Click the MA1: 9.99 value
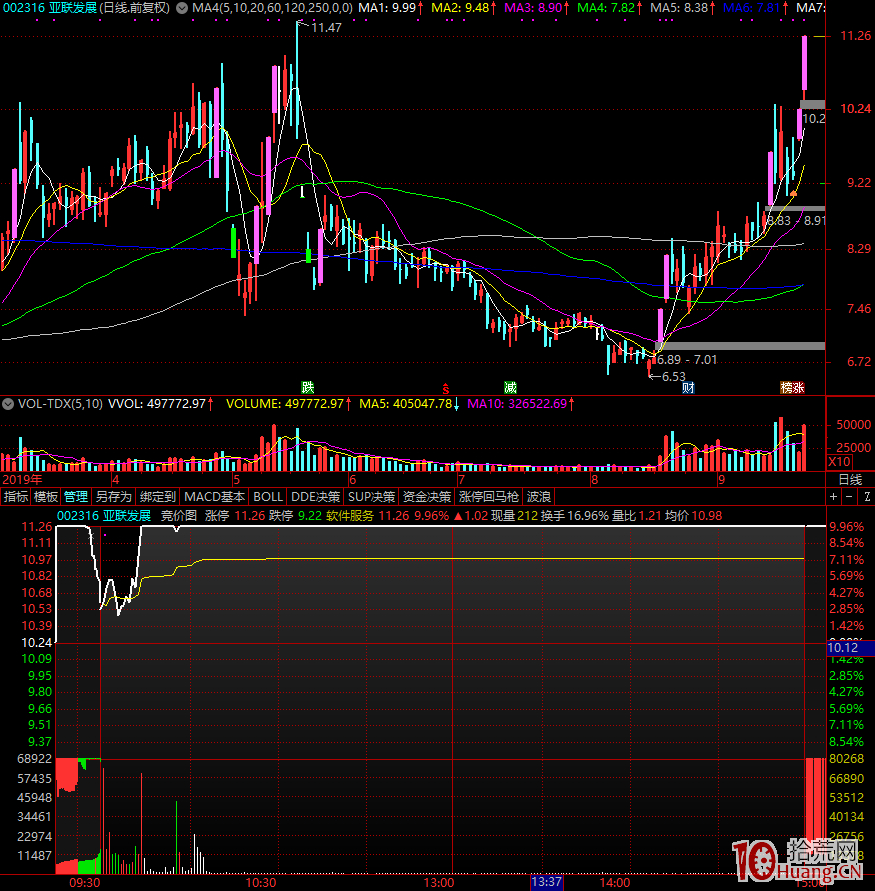The image size is (875, 891). point(391,8)
